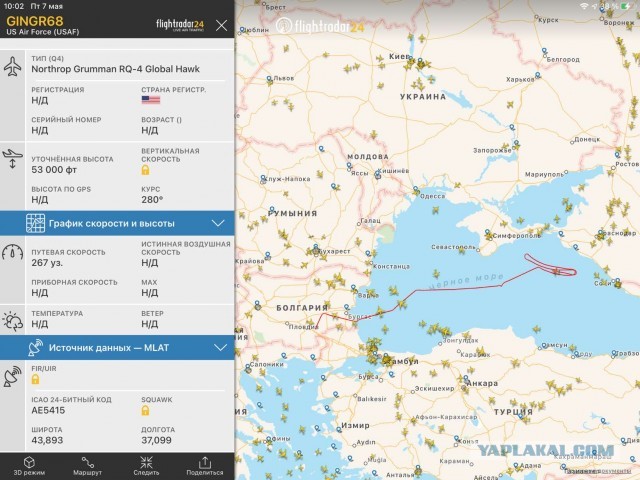Viewport: 640px width, 480px height.
Task: Tap the airport pin at Клуж-Напока
Action: [x=263, y=178]
